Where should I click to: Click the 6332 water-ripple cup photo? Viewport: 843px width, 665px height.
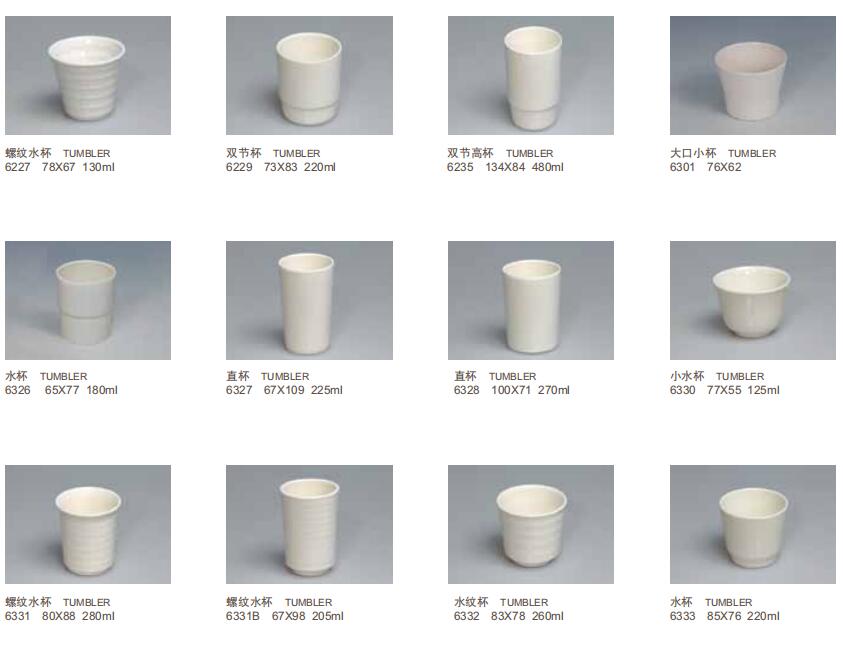[531, 525]
